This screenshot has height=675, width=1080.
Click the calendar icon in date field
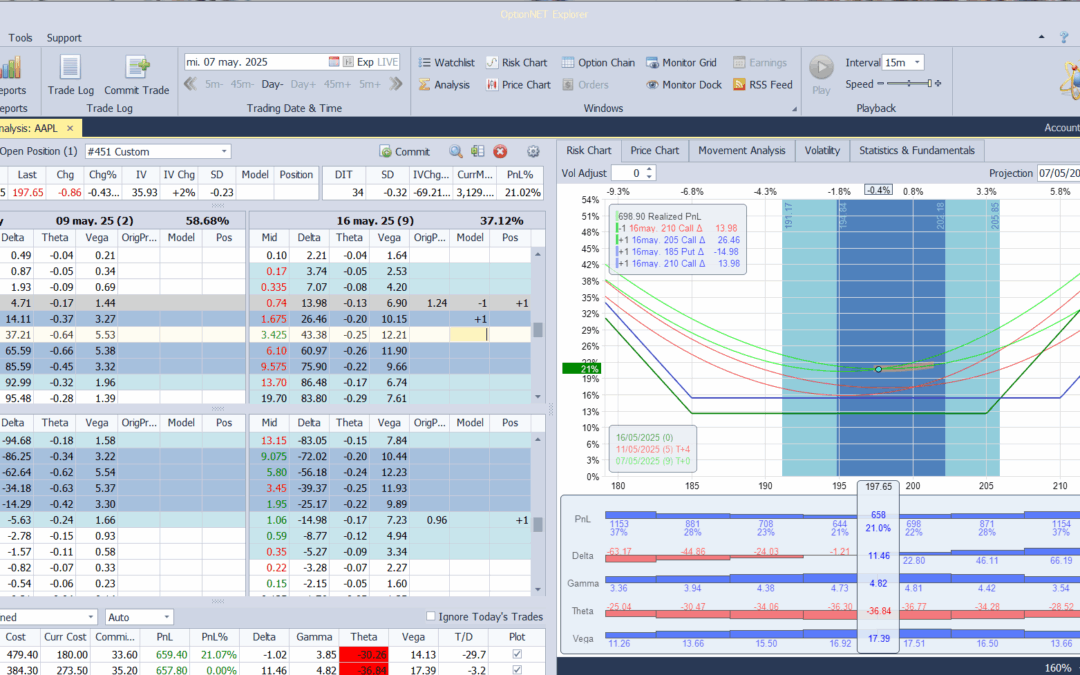click(x=334, y=62)
